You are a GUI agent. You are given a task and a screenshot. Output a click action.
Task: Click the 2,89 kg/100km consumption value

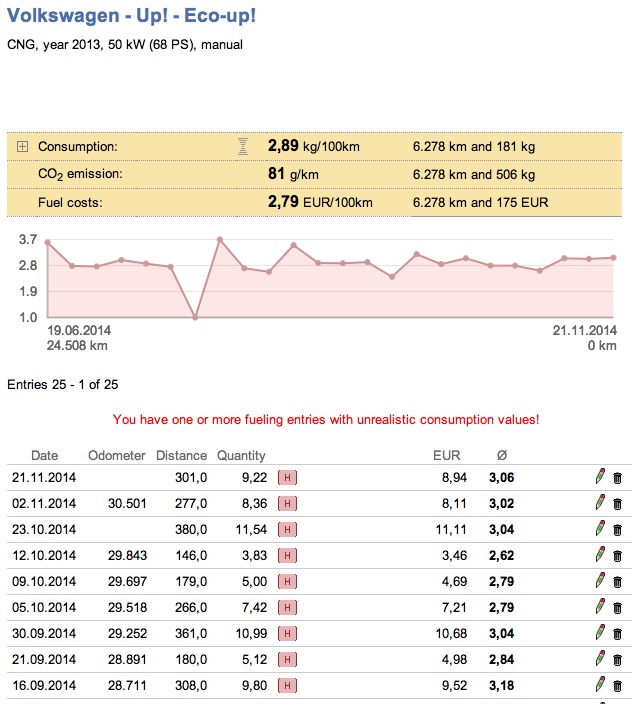[313, 146]
